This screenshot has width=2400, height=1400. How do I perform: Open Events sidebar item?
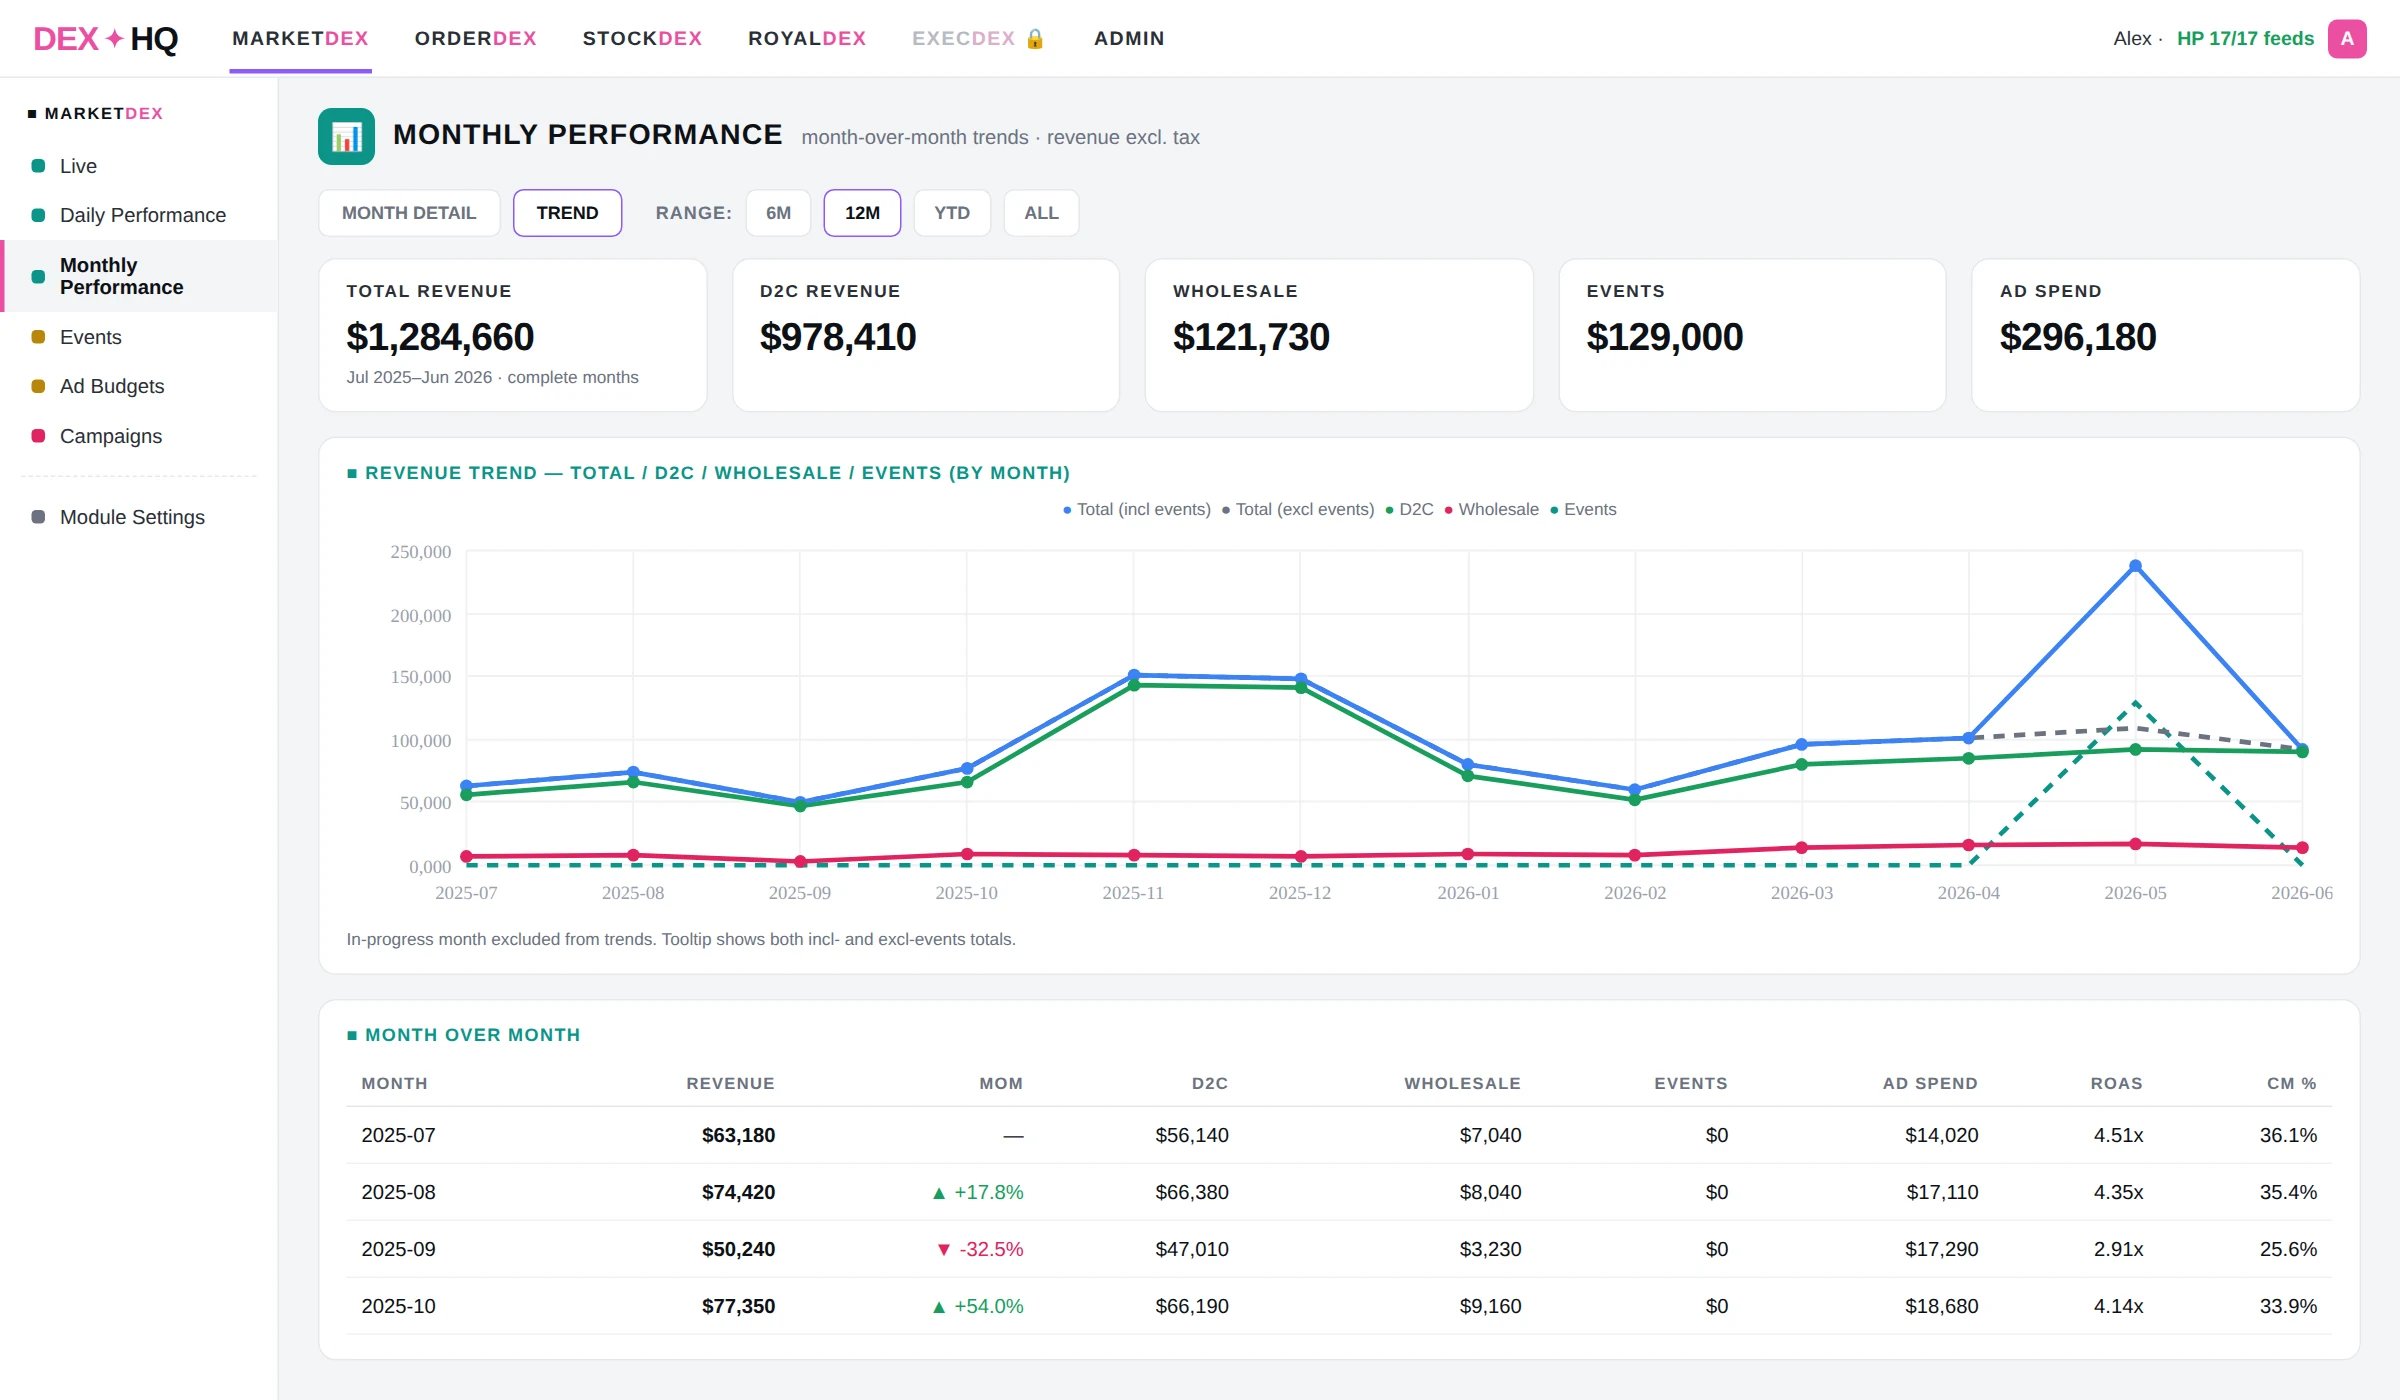click(139, 337)
